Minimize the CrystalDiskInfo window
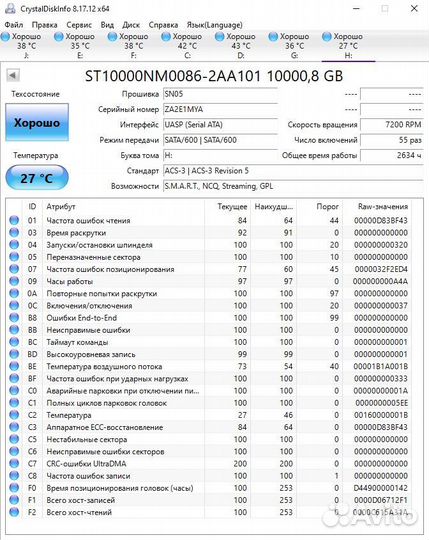This screenshot has width=429, height=540. 357,9
